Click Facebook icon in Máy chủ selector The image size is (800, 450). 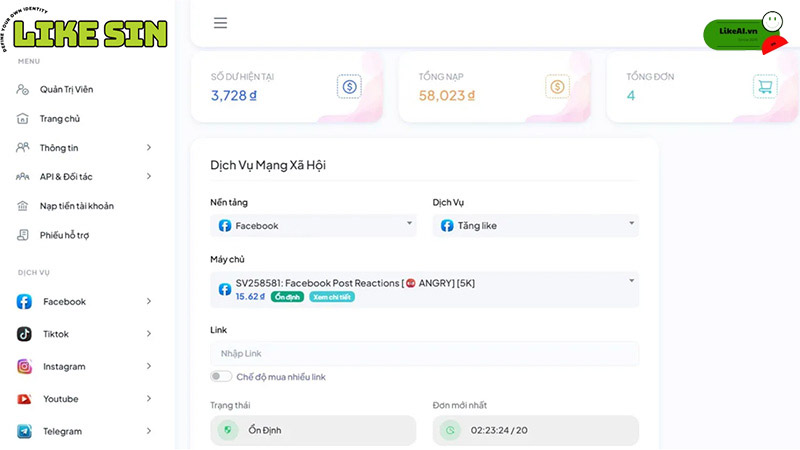224,289
